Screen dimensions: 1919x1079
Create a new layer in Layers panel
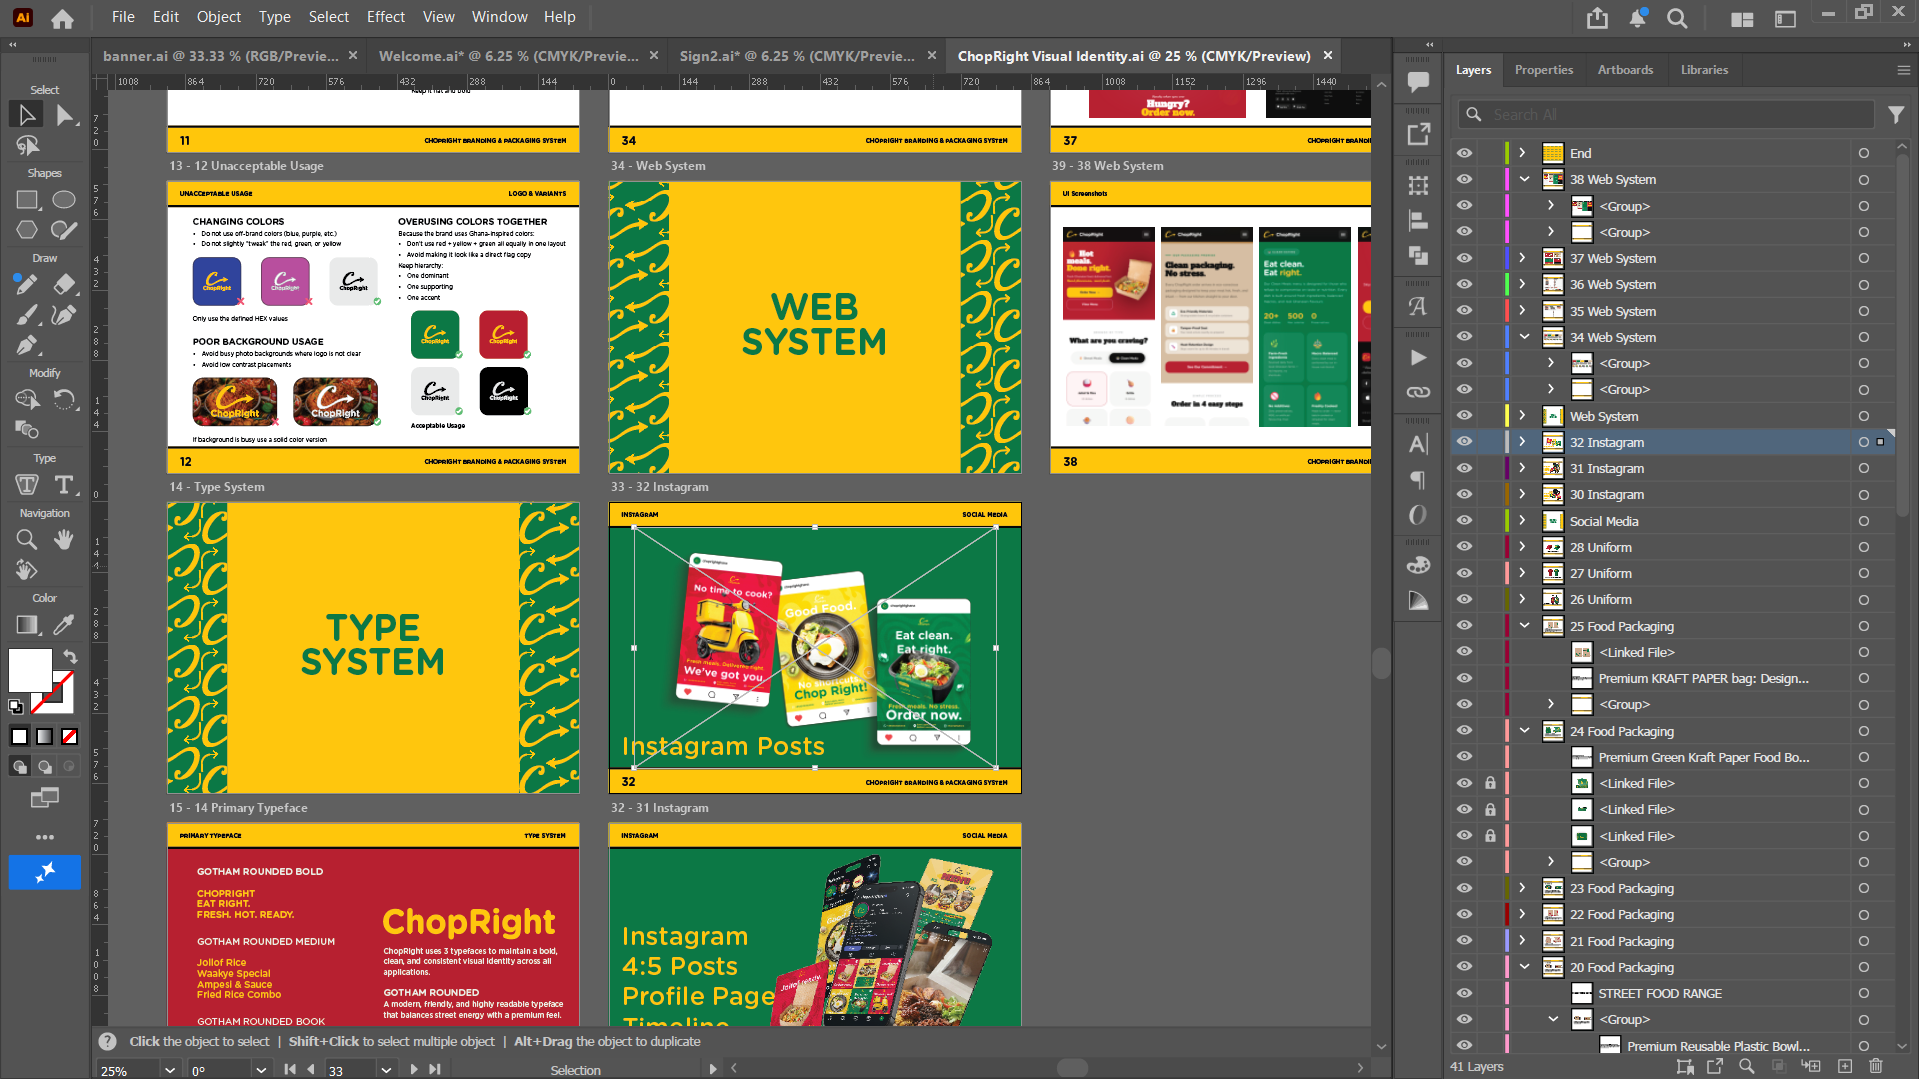[x=1845, y=1067]
